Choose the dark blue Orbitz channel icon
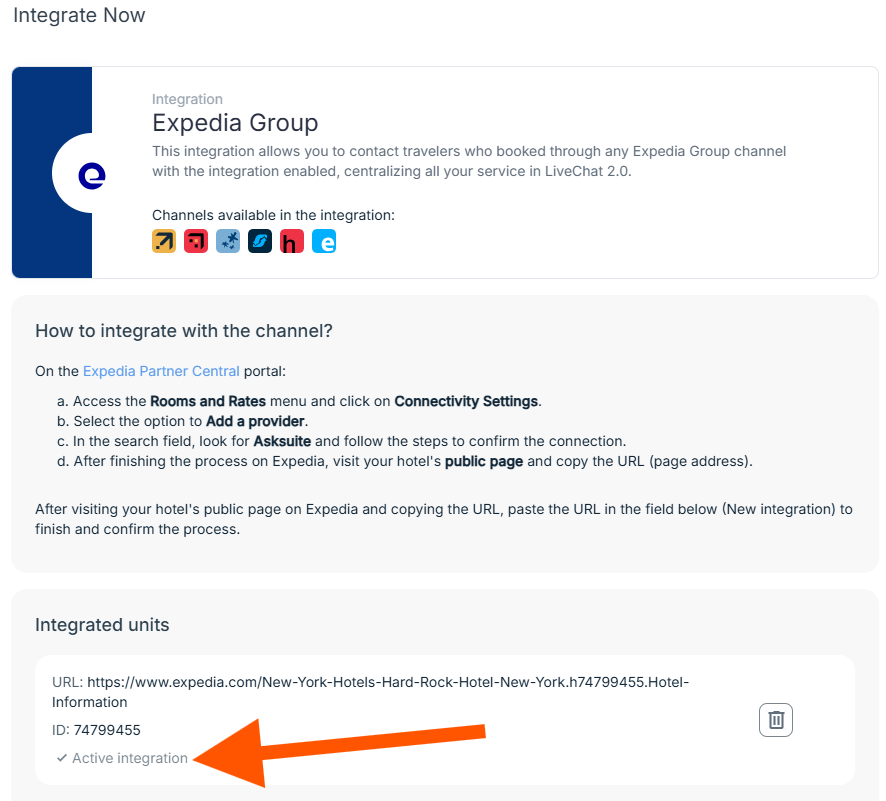This screenshot has height=801, width=886. pos(260,241)
